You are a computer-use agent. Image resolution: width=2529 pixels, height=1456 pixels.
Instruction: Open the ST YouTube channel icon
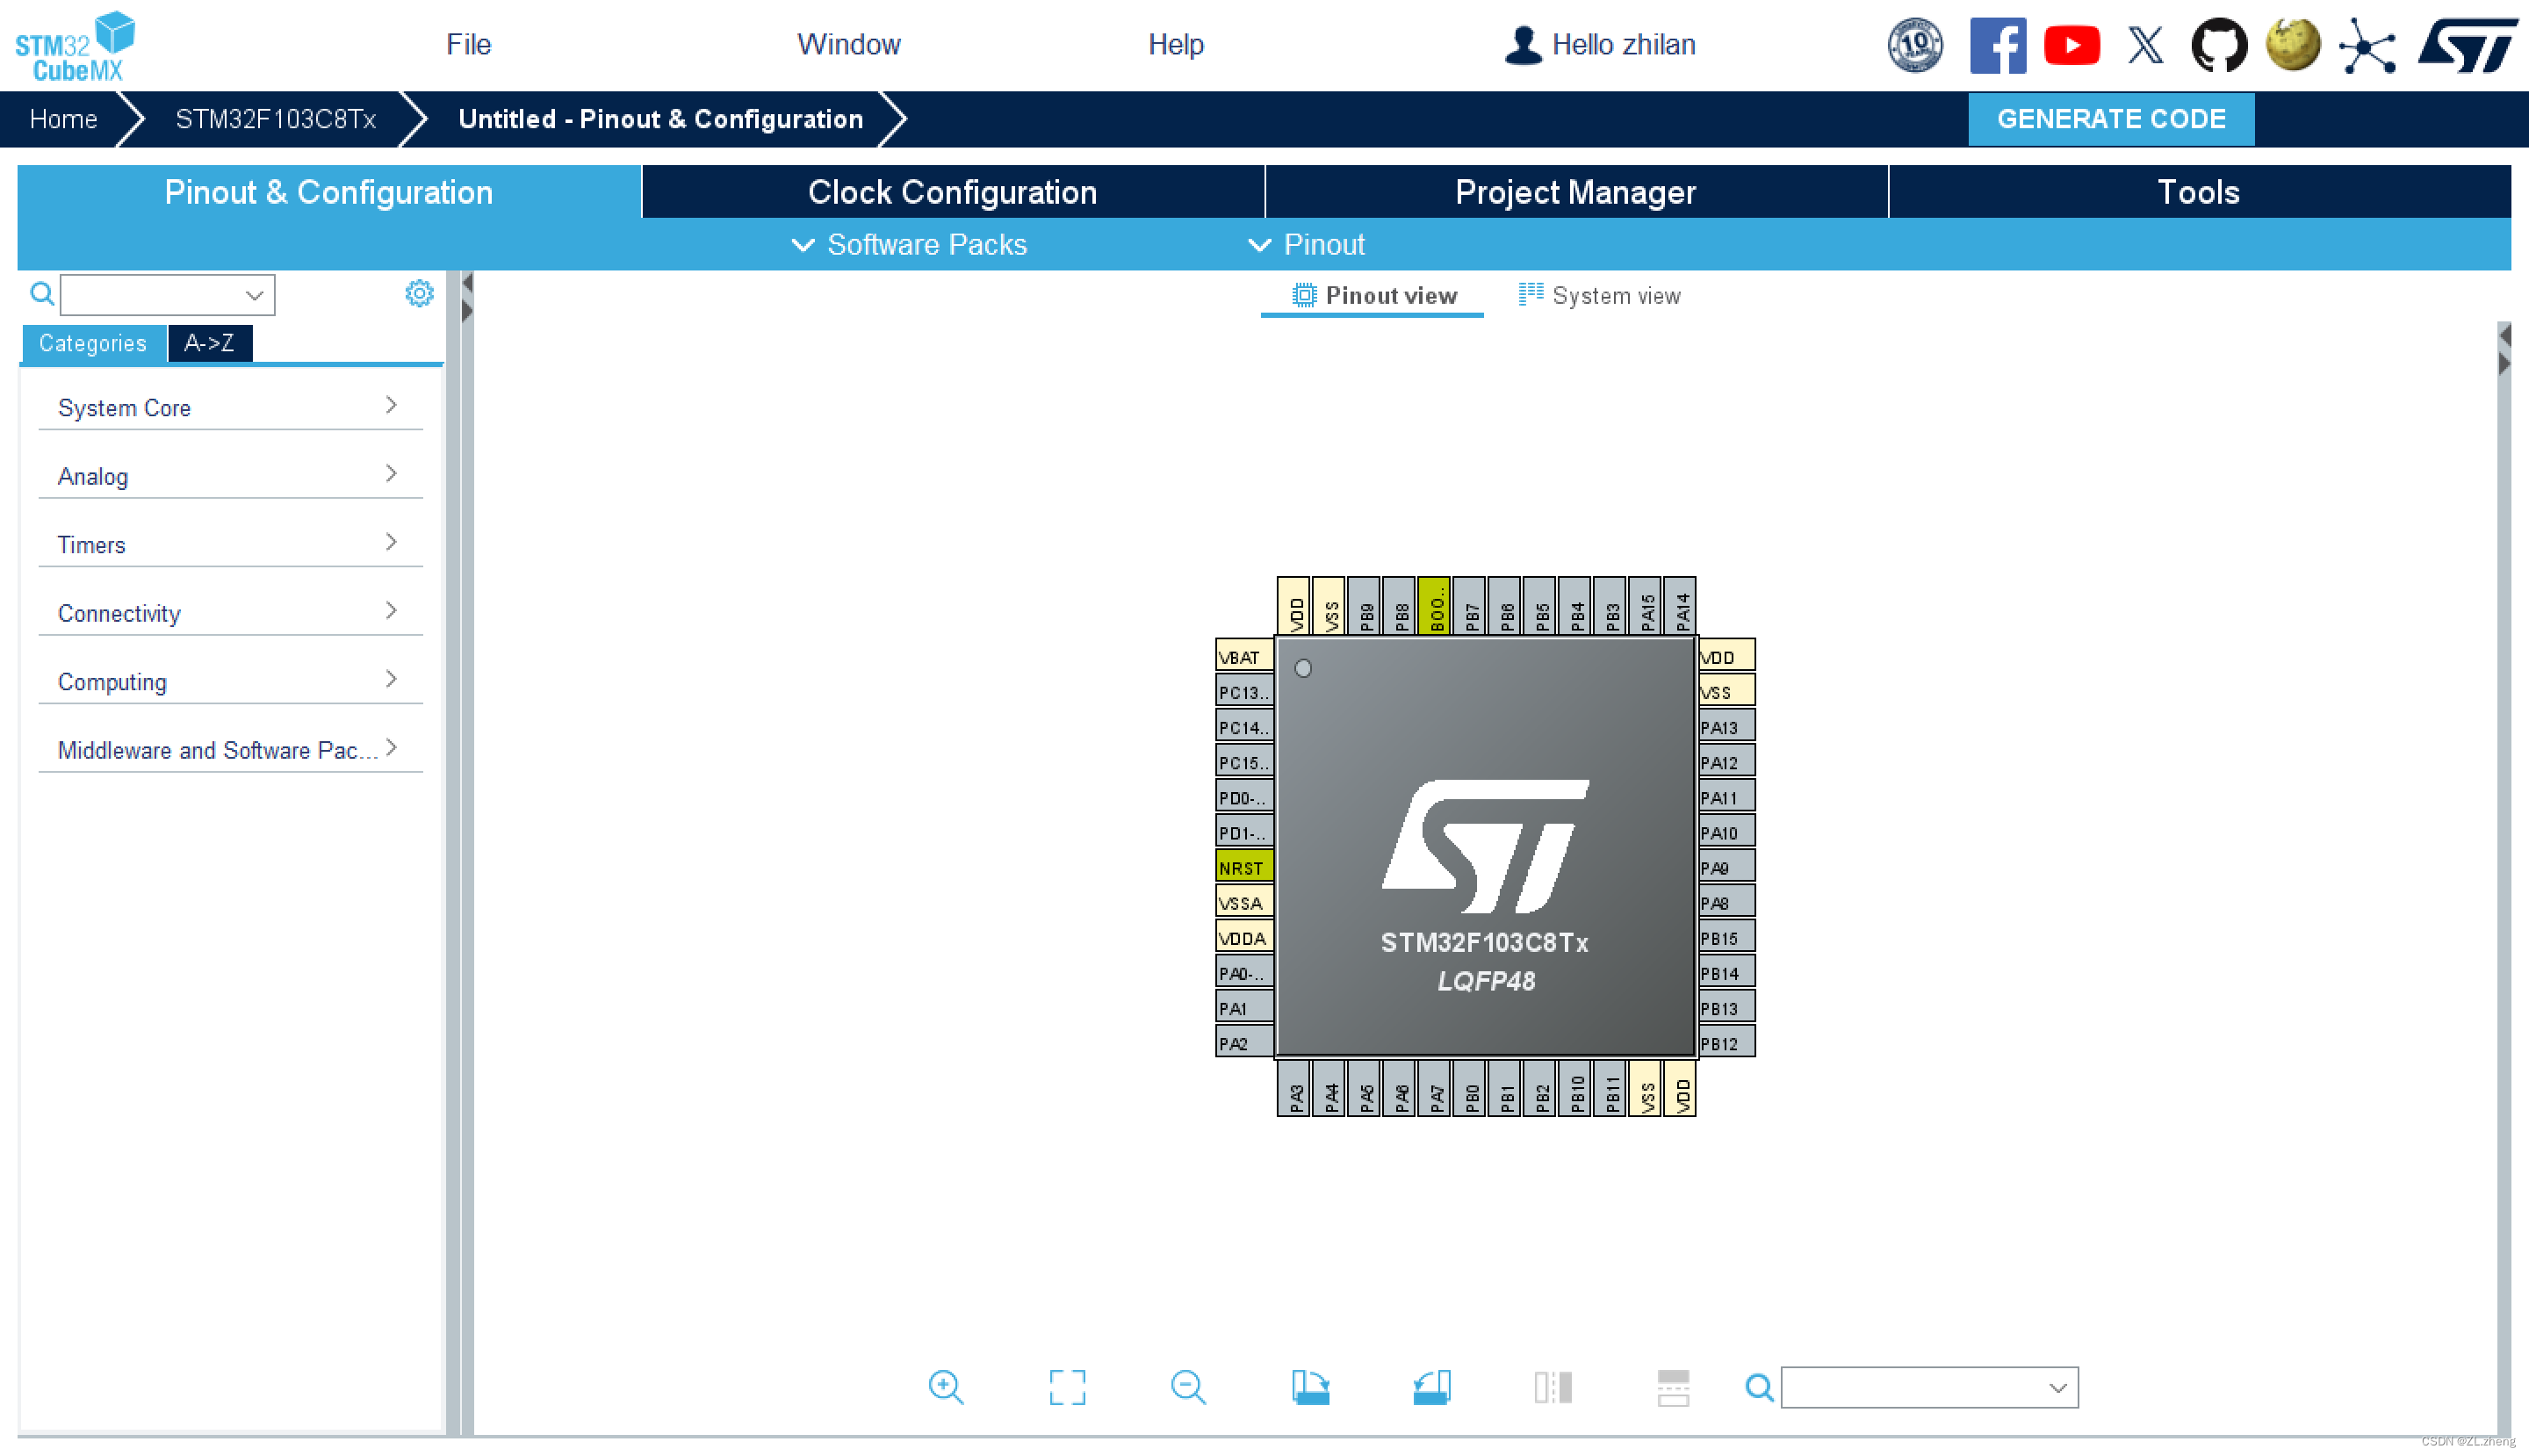point(2072,45)
